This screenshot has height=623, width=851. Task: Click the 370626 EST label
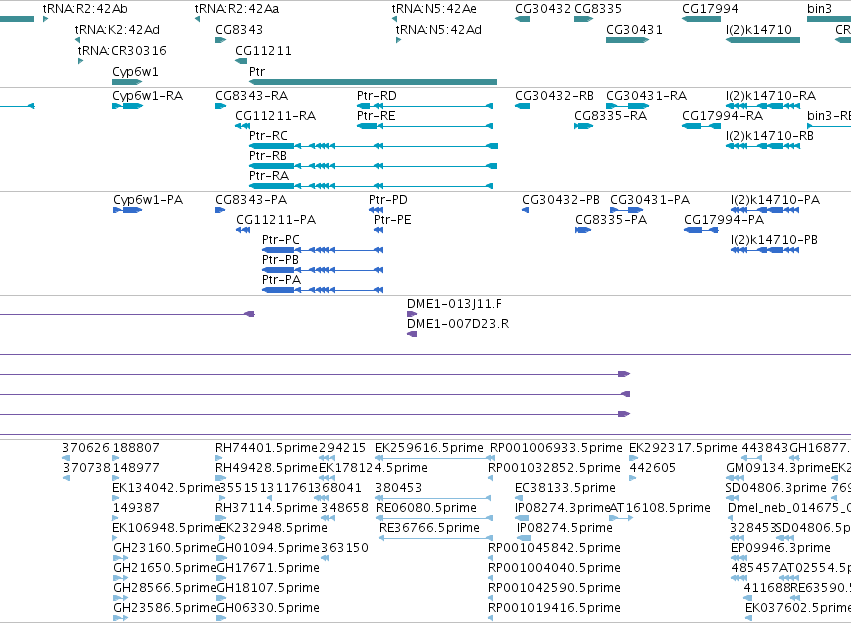86,448
